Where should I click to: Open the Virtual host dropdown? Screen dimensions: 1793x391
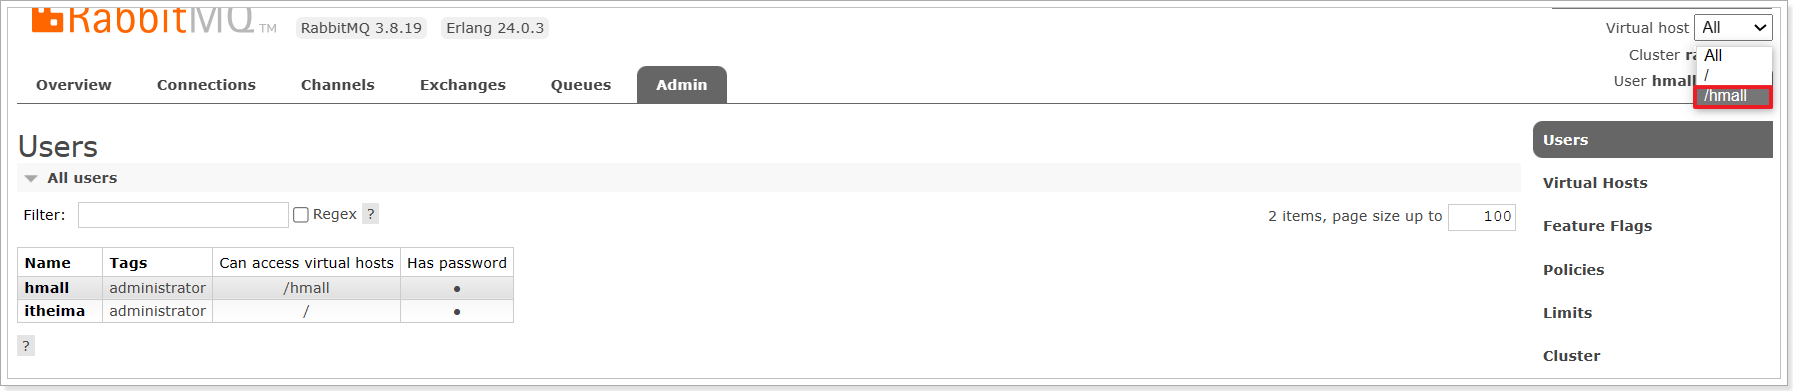click(x=1733, y=28)
